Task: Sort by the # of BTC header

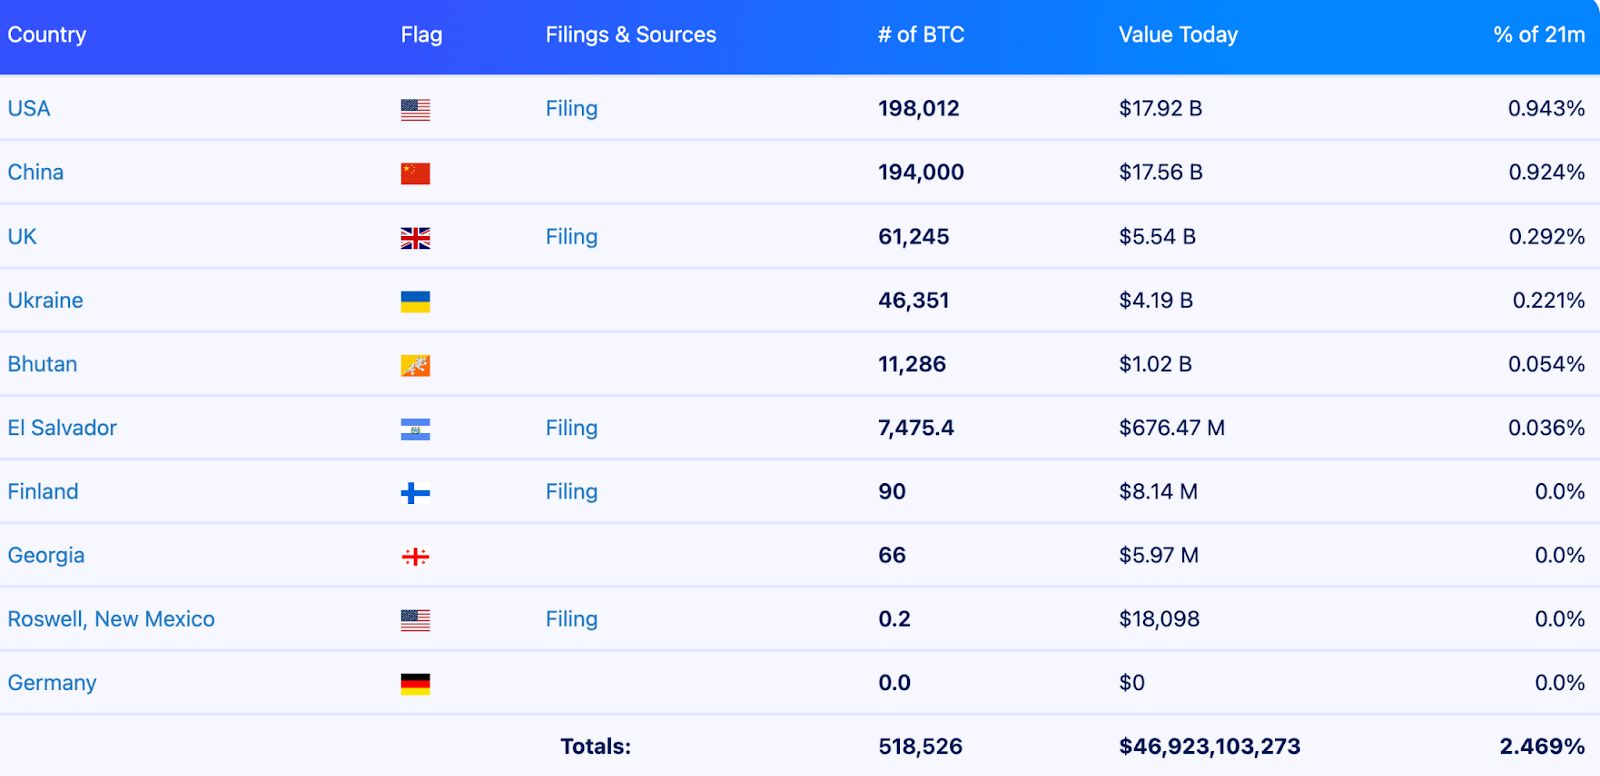Action: (x=919, y=34)
